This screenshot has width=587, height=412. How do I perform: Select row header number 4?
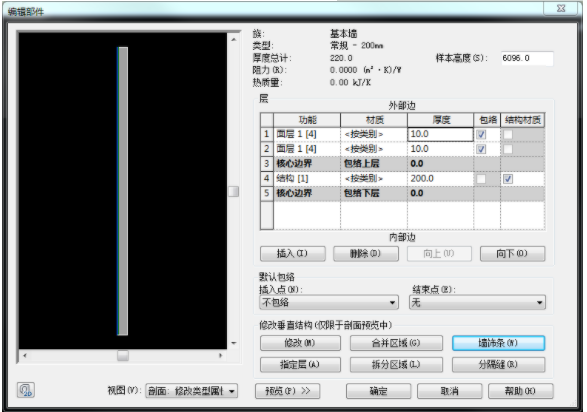267,178
